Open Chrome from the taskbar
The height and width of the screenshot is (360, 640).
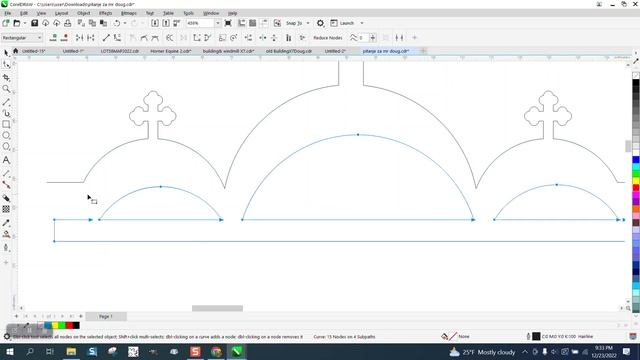click(x=216, y=351)
